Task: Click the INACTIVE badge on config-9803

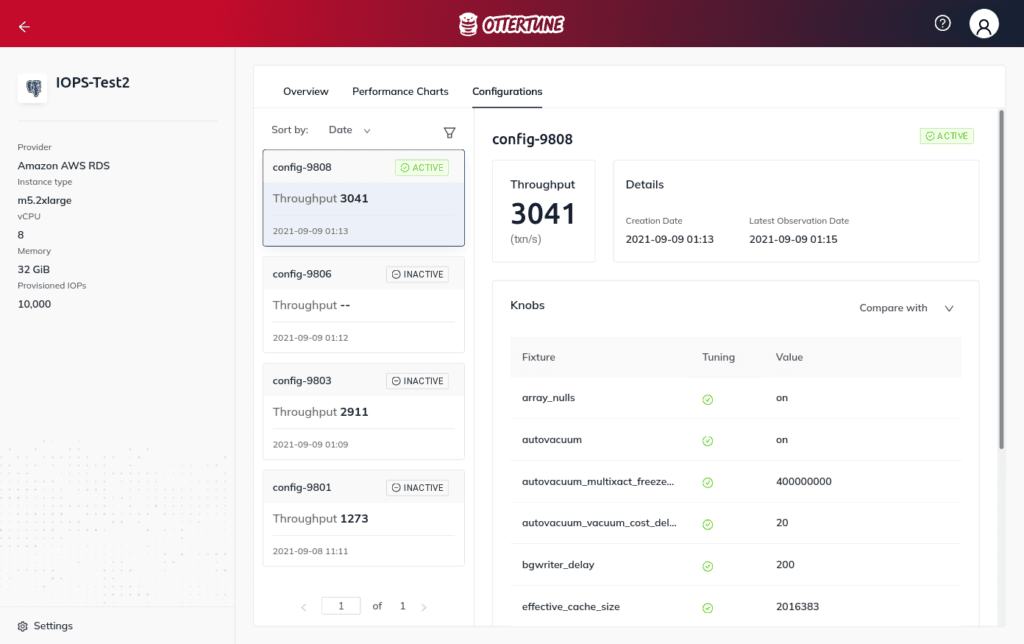Action: [417, 381]
